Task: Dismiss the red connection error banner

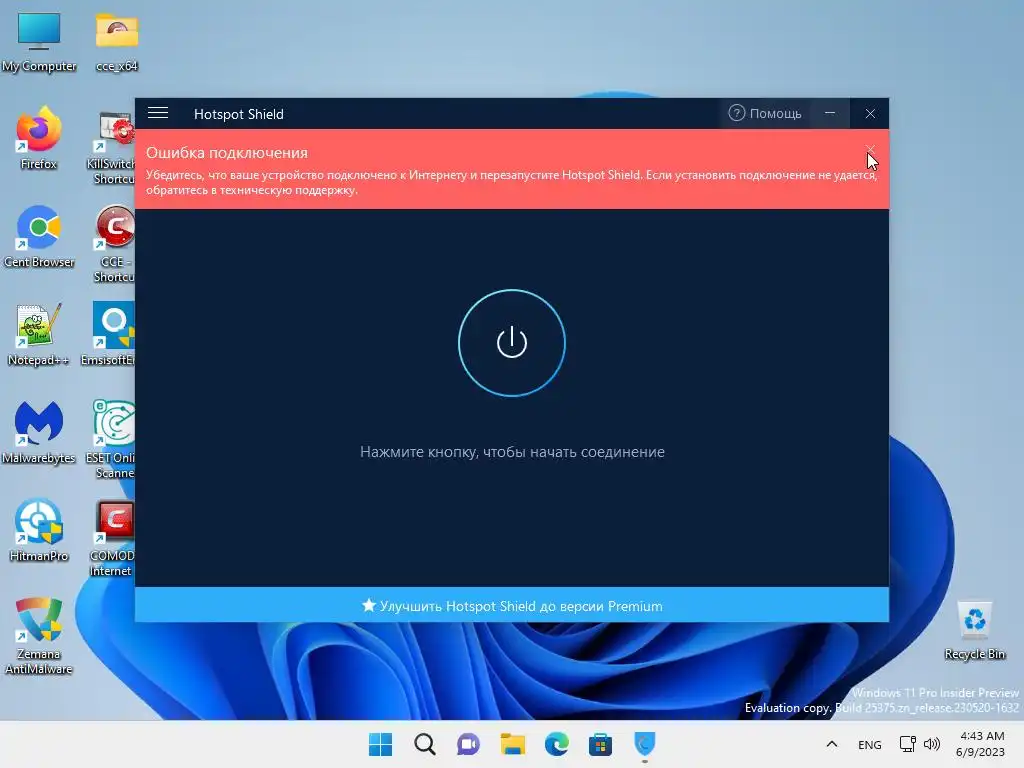Action: coord(870,150)
